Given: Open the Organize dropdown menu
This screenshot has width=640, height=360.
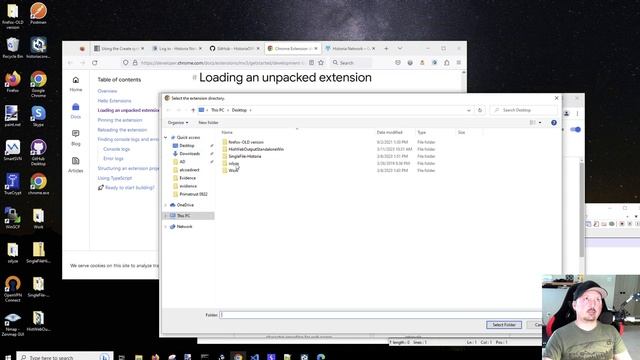Looking at the screenshot, I should pyautogui.click(x=178, y=122).
